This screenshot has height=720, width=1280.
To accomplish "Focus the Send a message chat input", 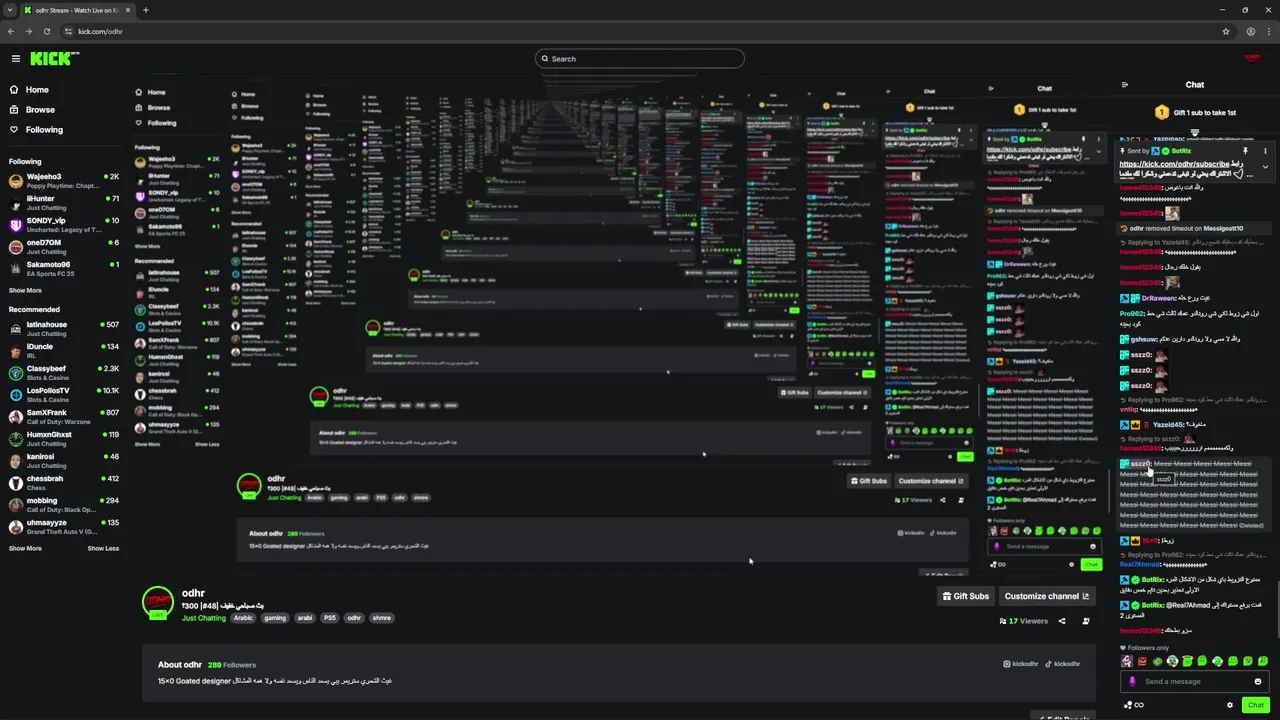I will tap(1196, 681).
